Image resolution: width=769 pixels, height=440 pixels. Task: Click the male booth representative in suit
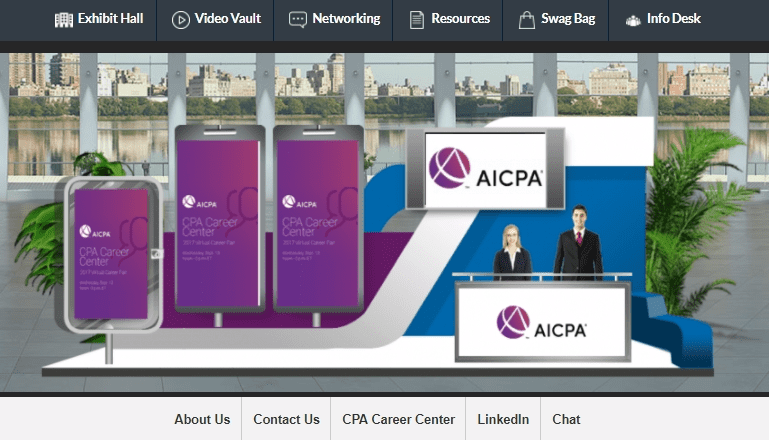point(579,243)
